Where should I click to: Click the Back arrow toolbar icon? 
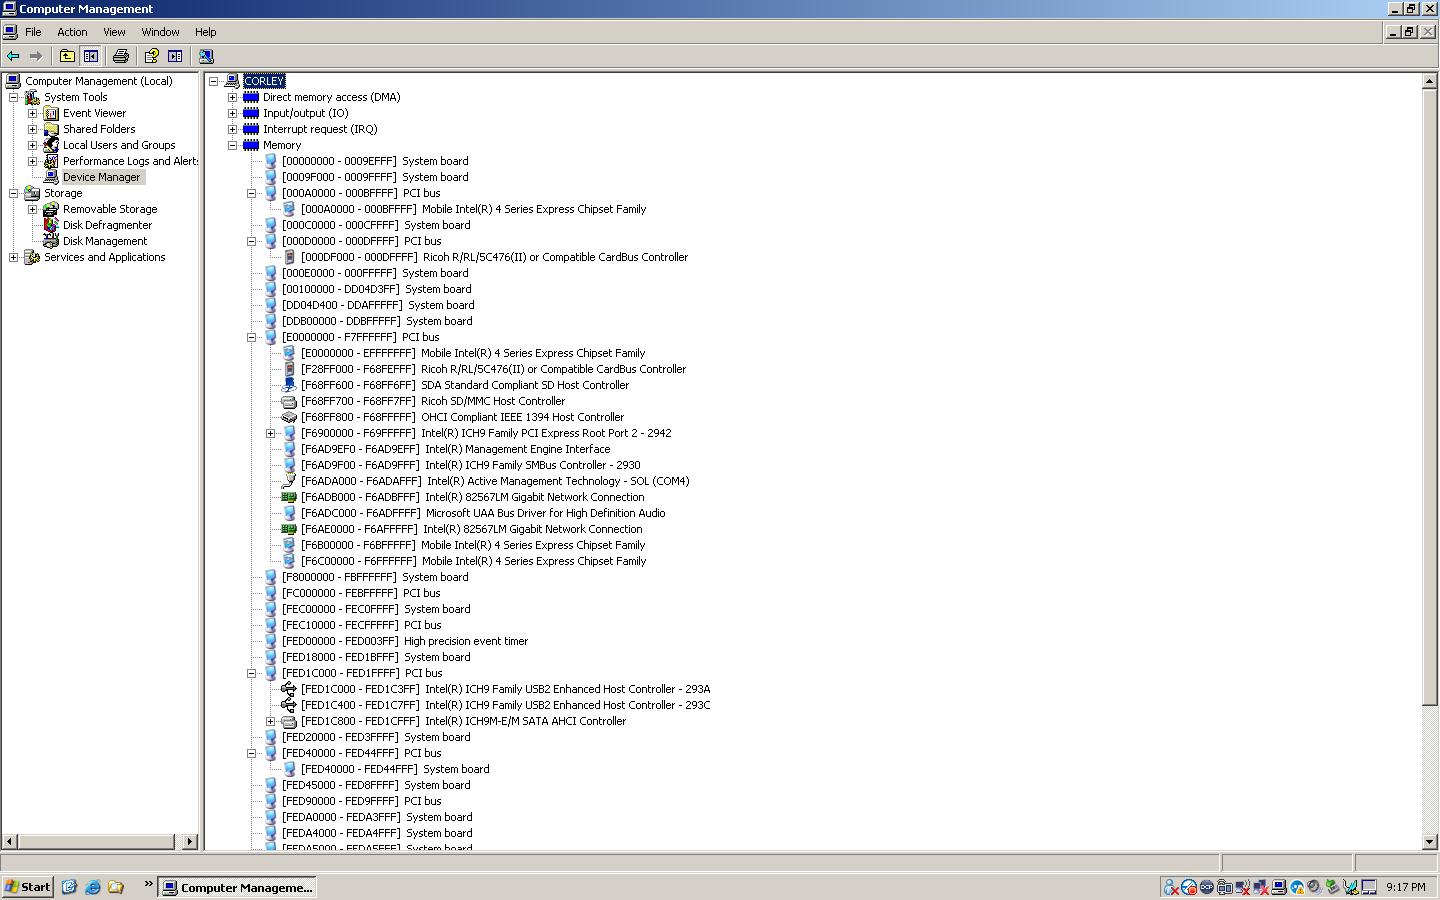[x=13, y=56]
